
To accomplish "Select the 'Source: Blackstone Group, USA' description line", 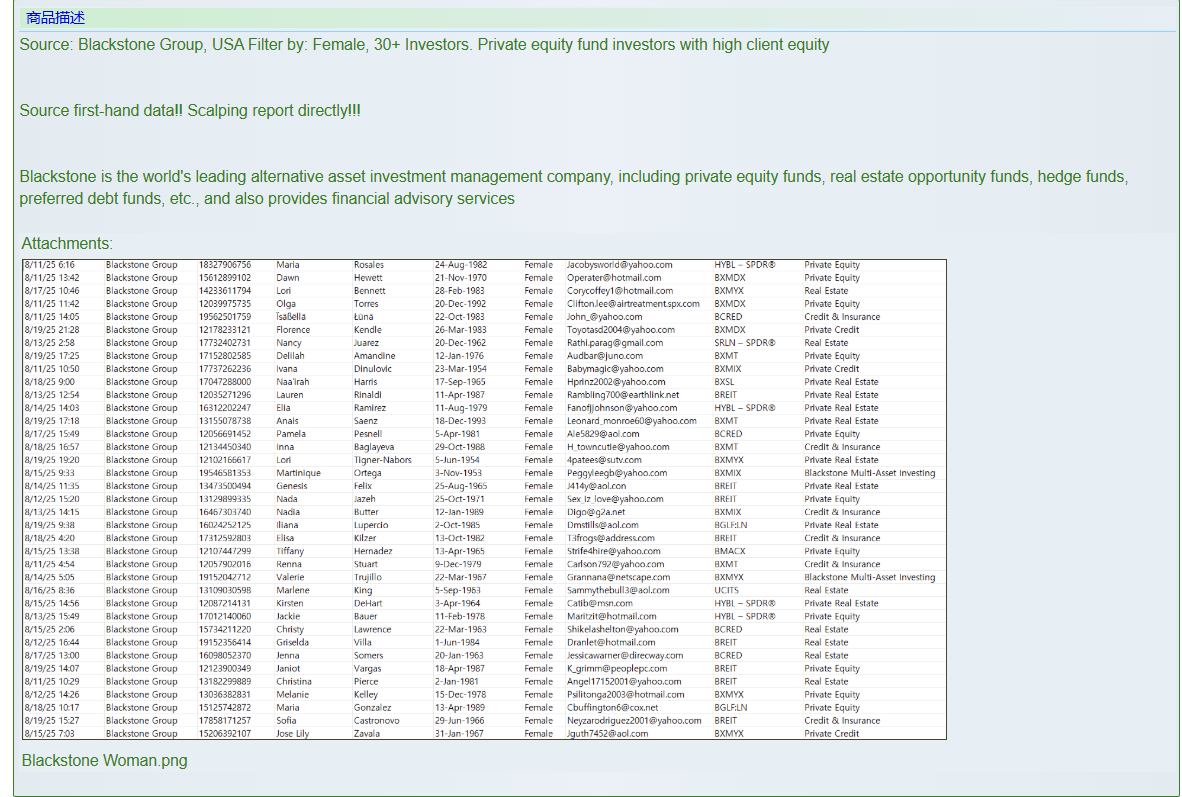I will 424,45.
